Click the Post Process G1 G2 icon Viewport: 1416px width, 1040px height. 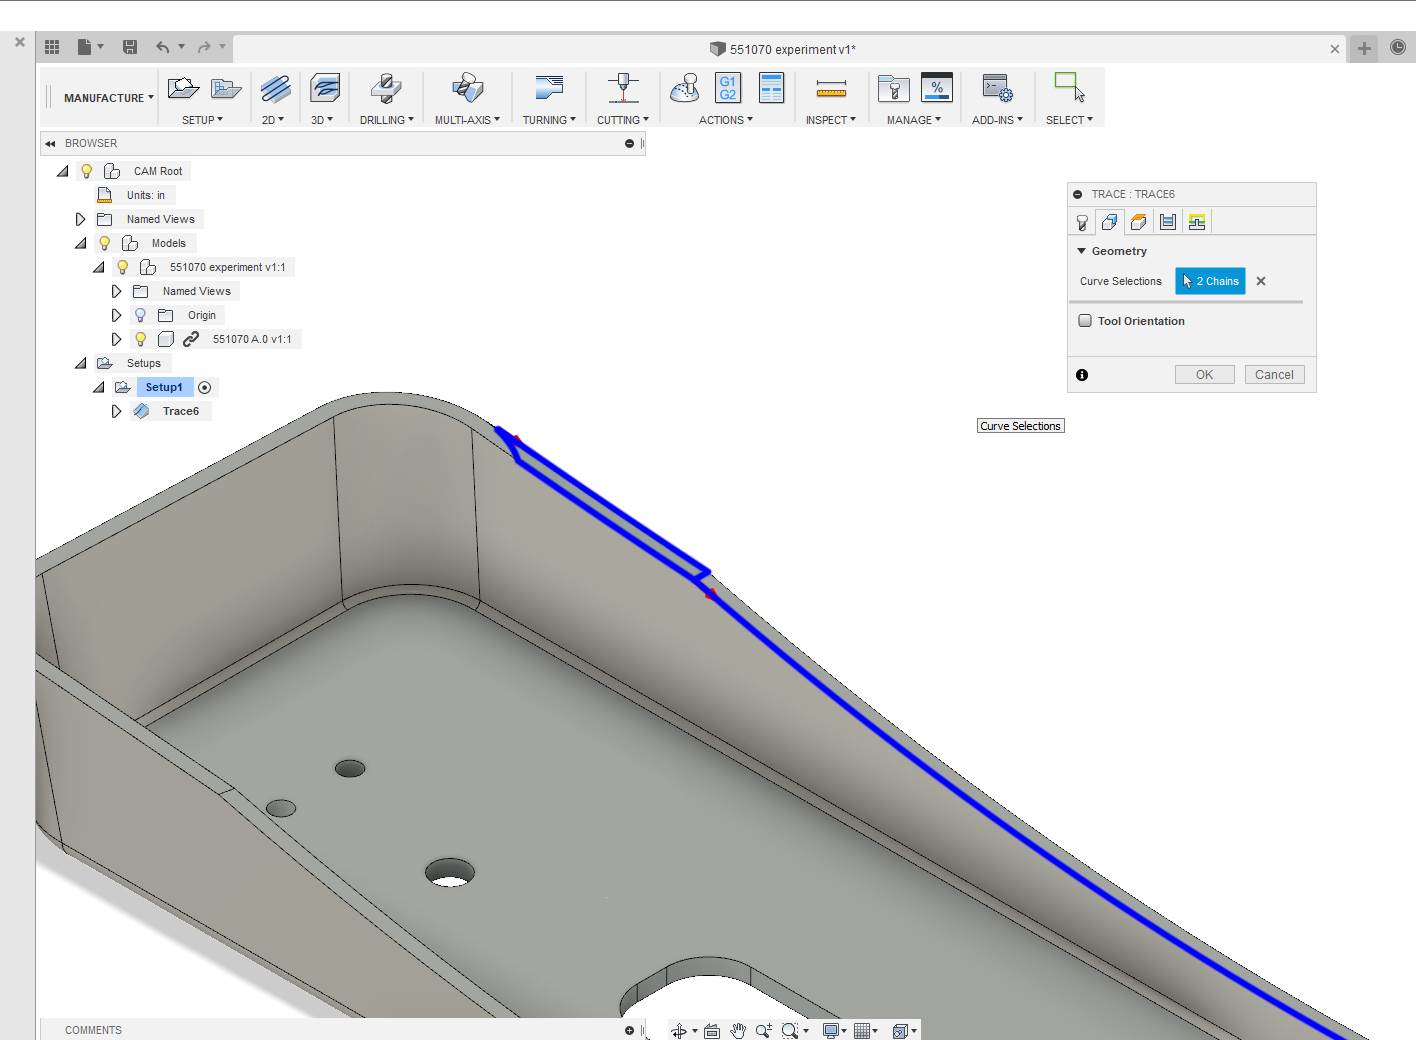coord(727,89)
